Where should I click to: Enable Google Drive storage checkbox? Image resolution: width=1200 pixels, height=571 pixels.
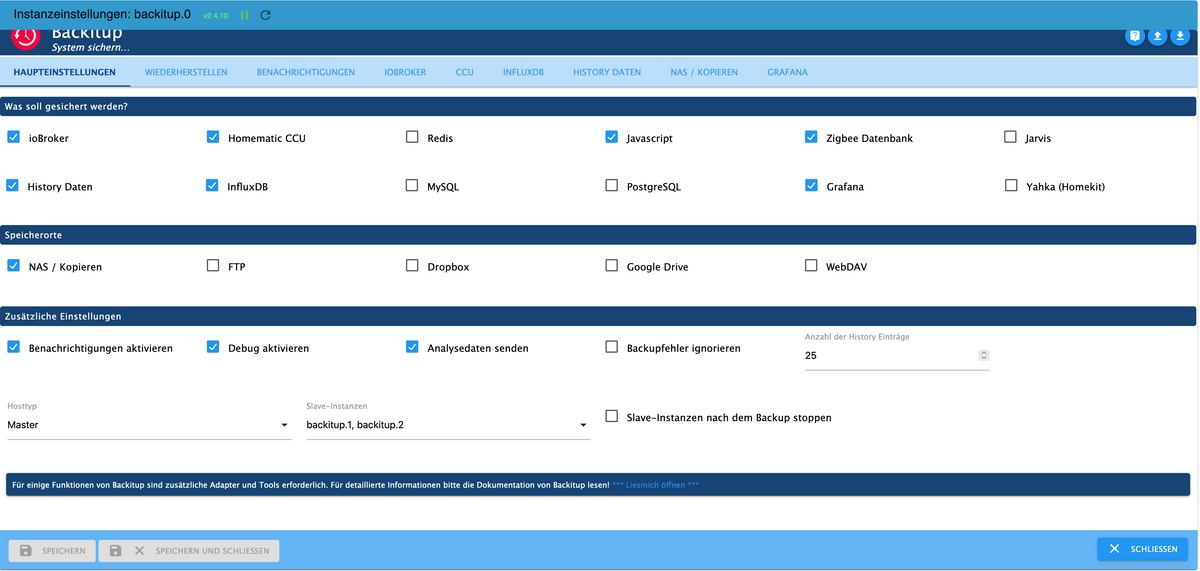coord(612,266)
